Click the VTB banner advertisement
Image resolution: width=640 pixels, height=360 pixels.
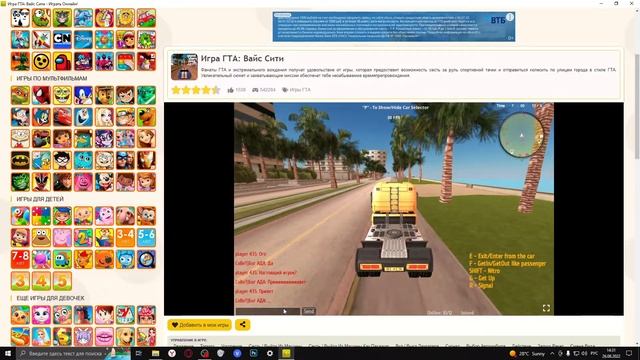click(394, 27)
